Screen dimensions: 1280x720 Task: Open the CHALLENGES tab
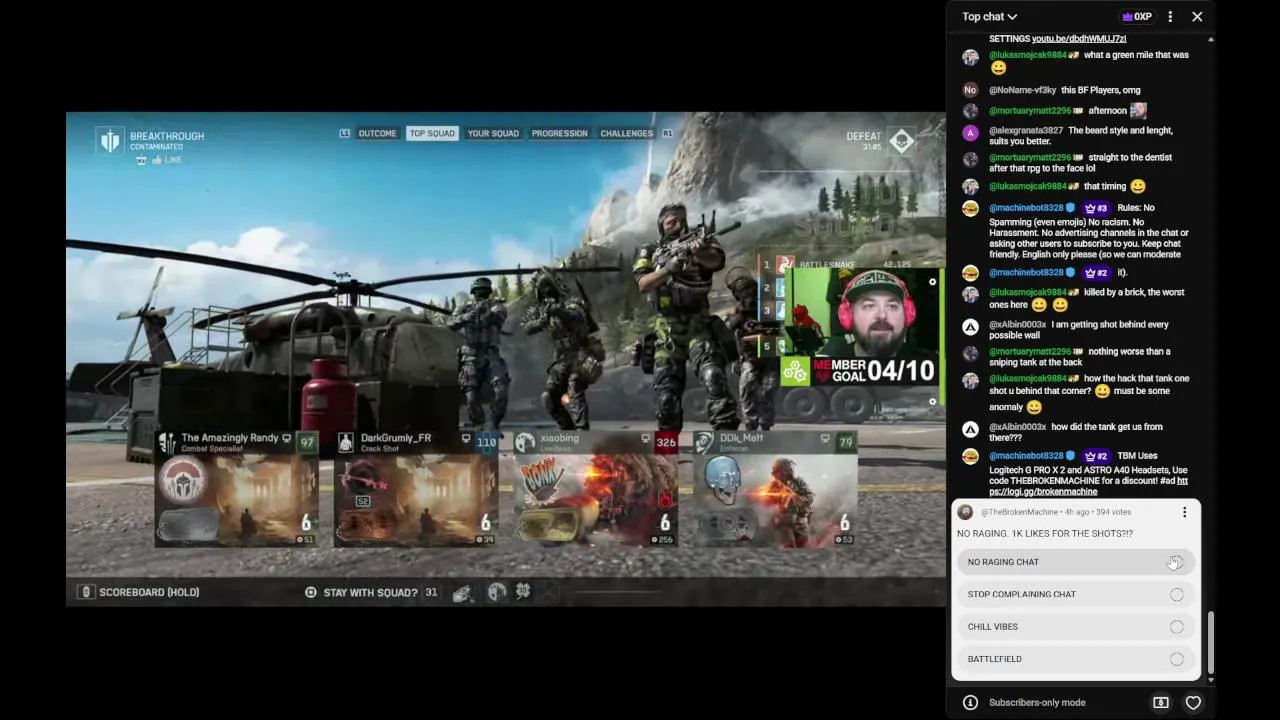[x=627, y=133]
